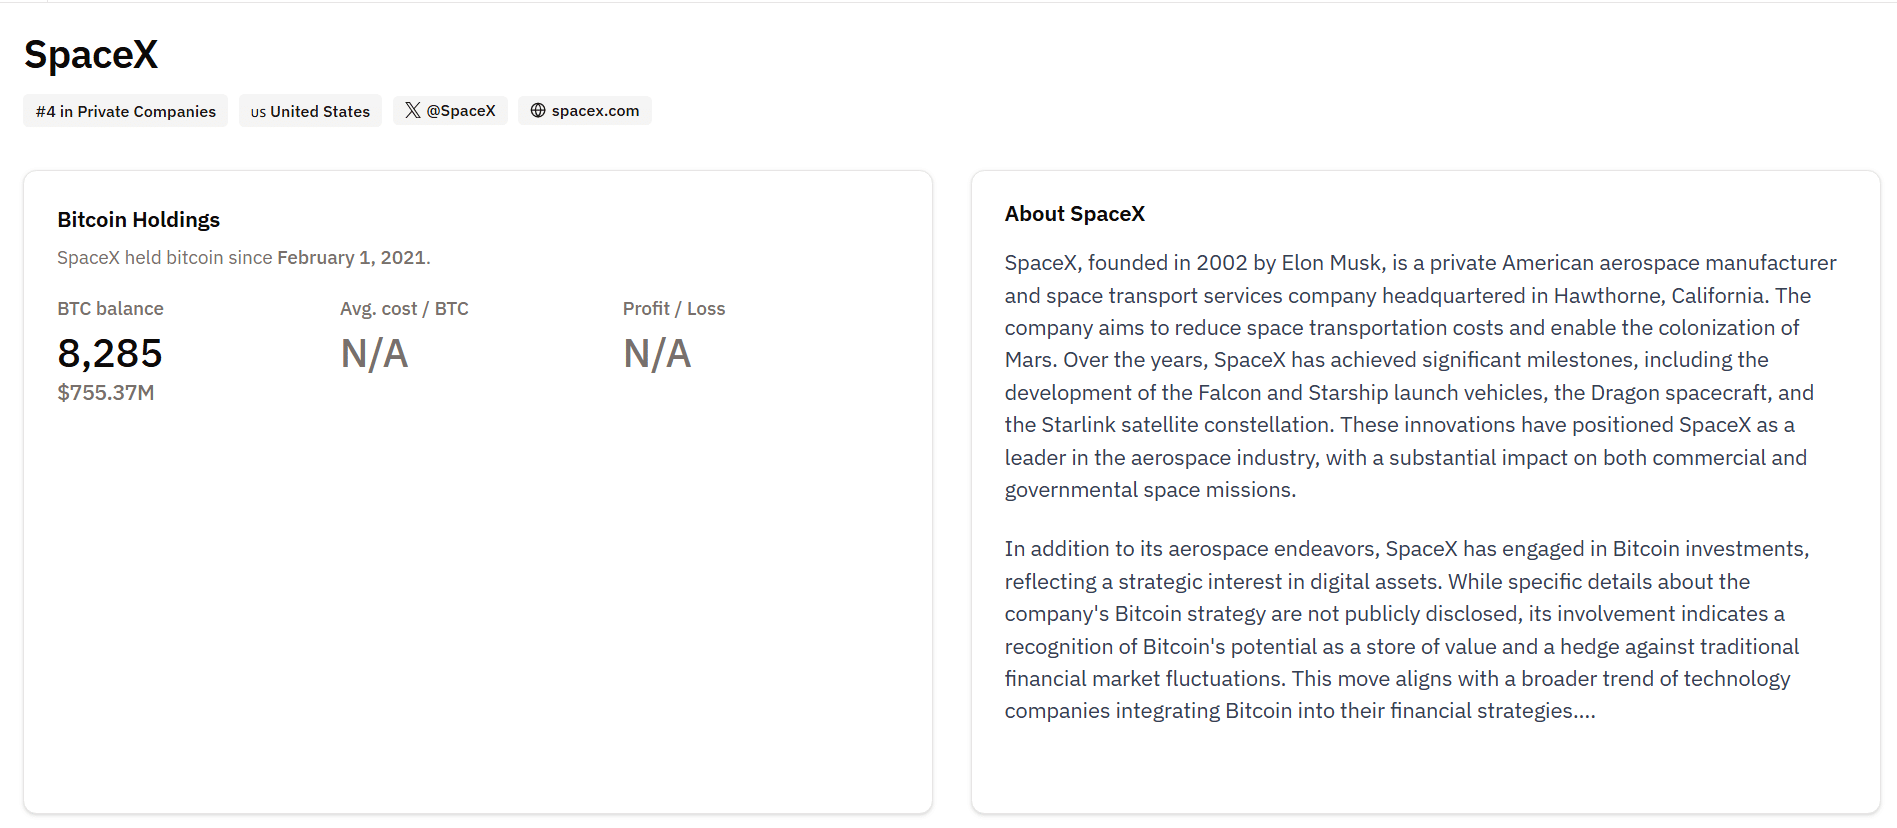Select the US country code indicator
This screenshot has width=1897, height=828.
click(258, 112)
